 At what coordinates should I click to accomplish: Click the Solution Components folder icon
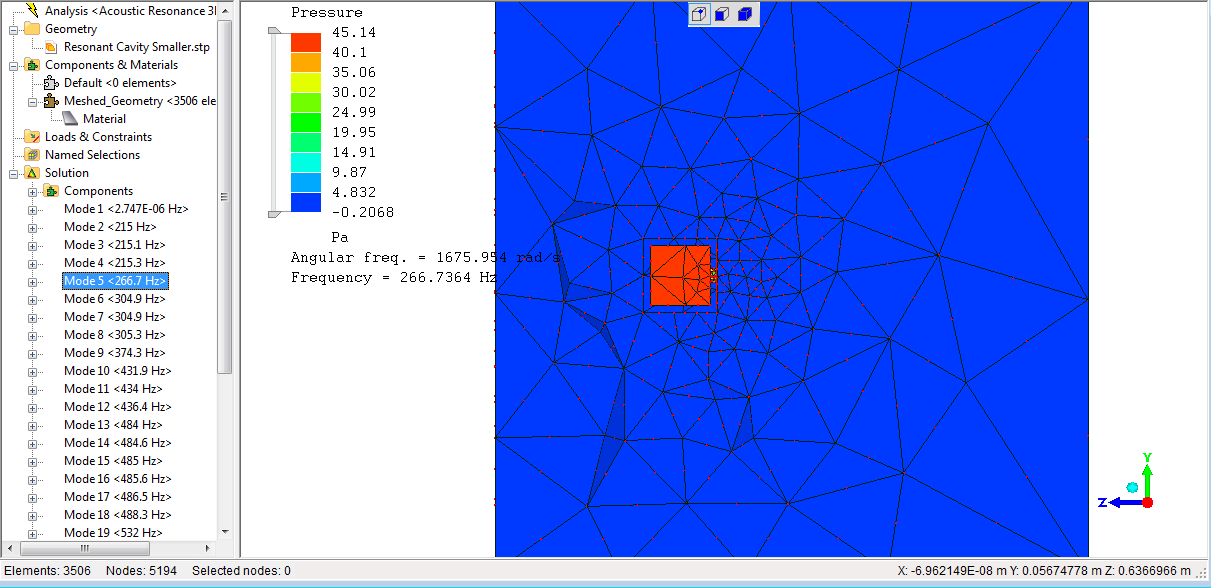[52, 191]
